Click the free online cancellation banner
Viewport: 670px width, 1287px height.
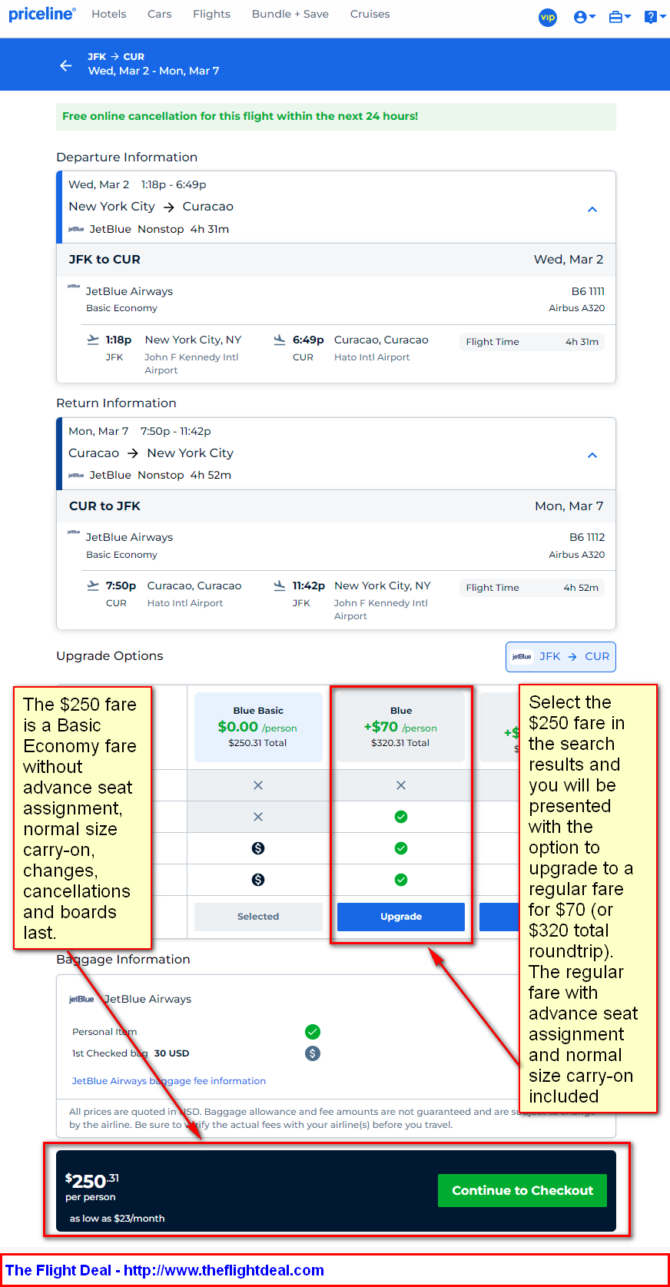[336, 116]
